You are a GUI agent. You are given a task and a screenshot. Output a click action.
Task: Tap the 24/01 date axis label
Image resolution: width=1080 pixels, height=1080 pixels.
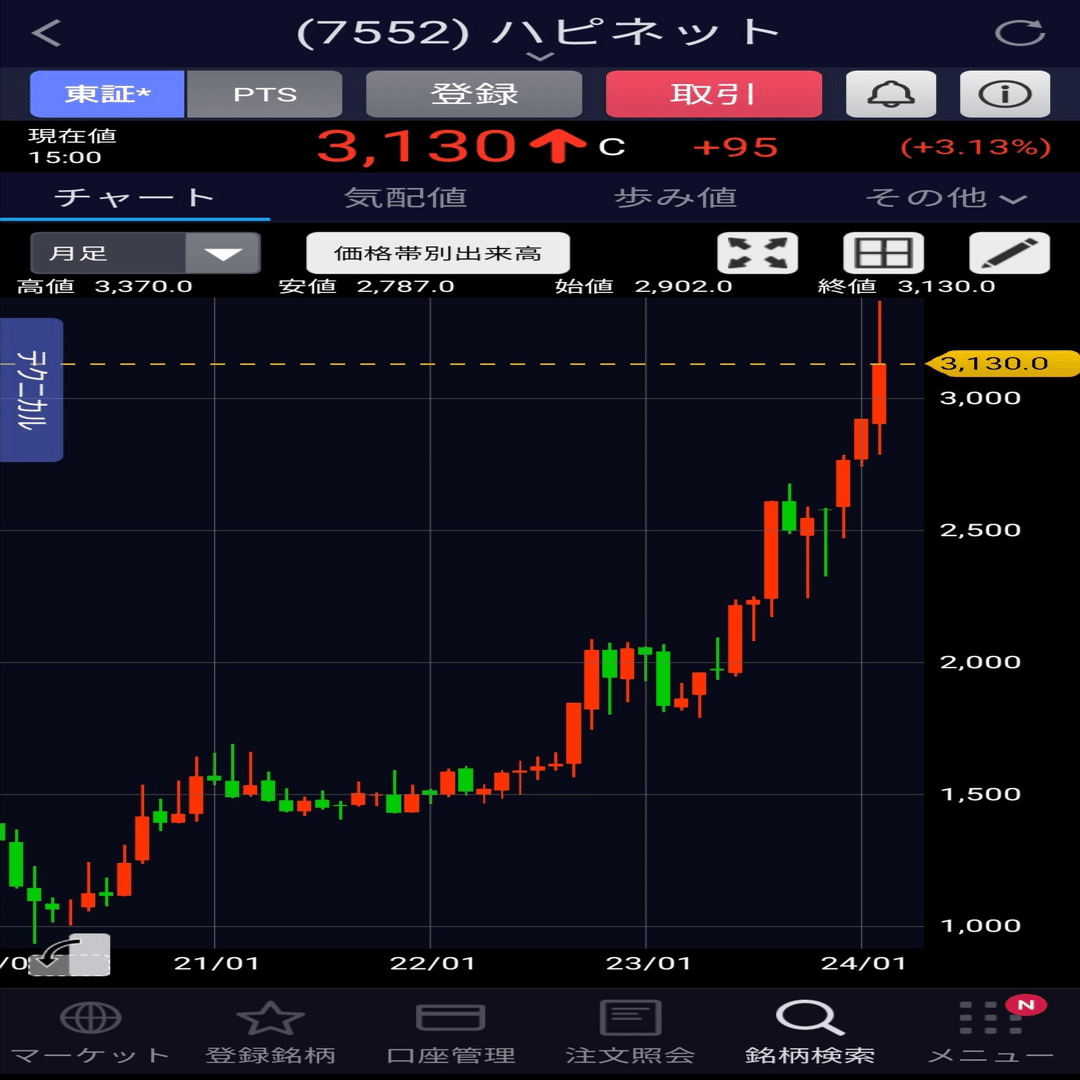click(x=863, y=963)
